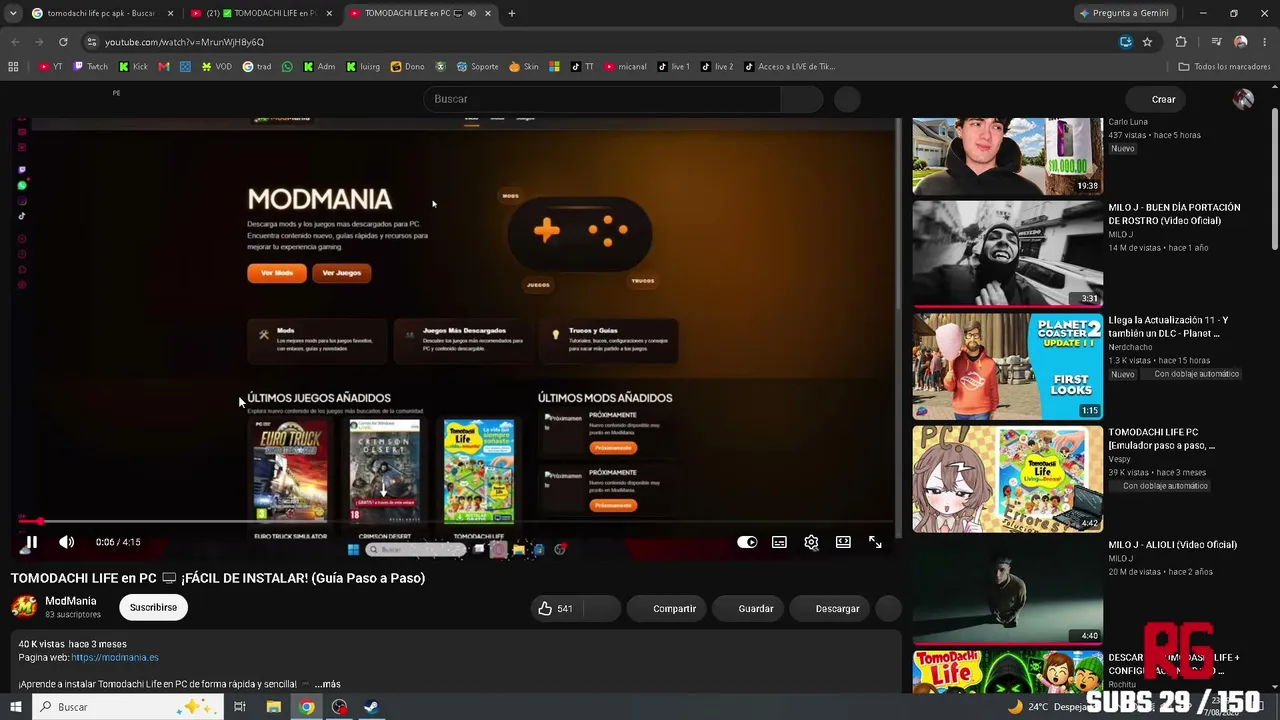
Task: Expand description with ...más
Action: click(x=327, y=684)
